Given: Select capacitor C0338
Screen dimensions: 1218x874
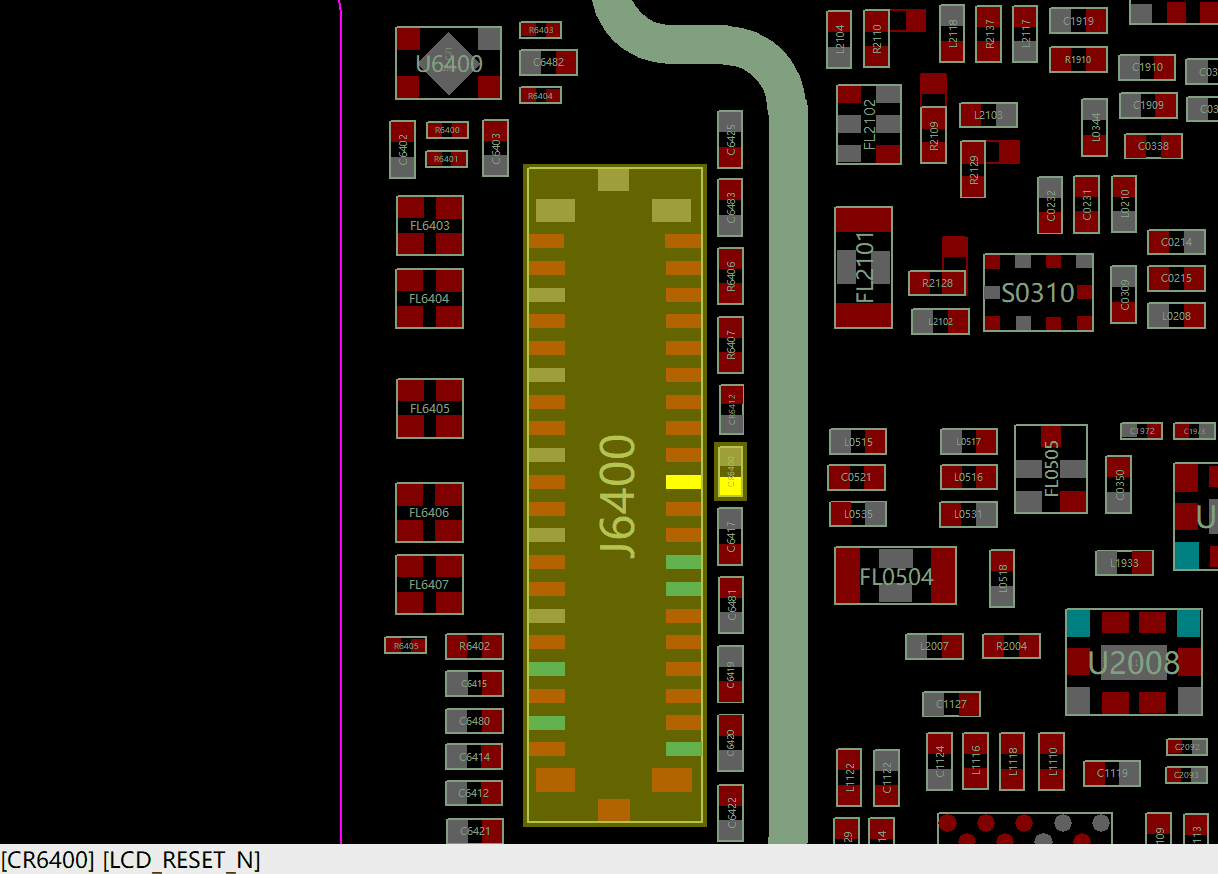Looking at the screenshot, I should coord(1153,147).
